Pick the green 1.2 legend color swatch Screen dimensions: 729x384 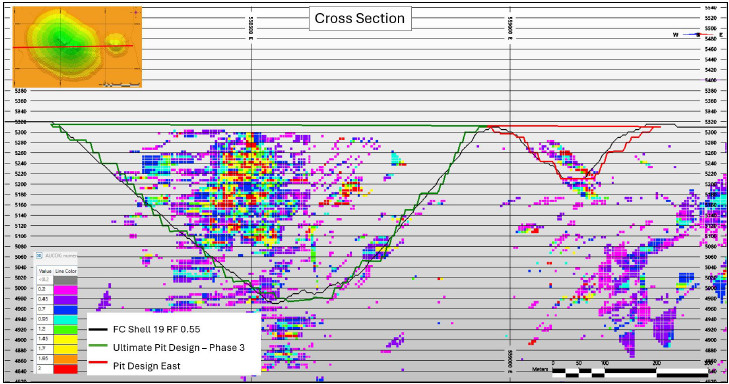(66, 330)
